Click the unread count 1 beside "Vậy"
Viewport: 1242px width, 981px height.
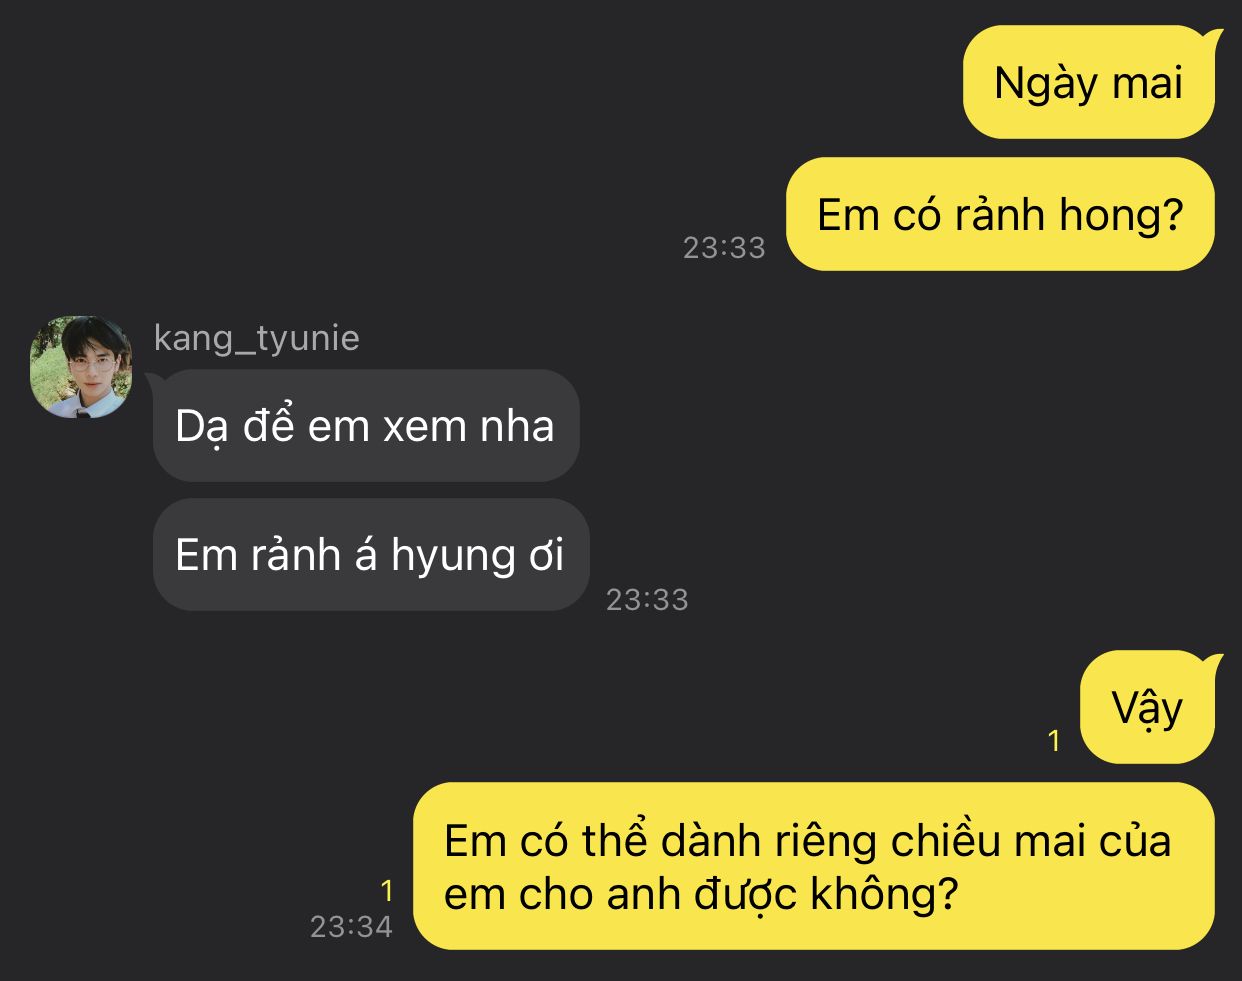[x=1053, y=740]
